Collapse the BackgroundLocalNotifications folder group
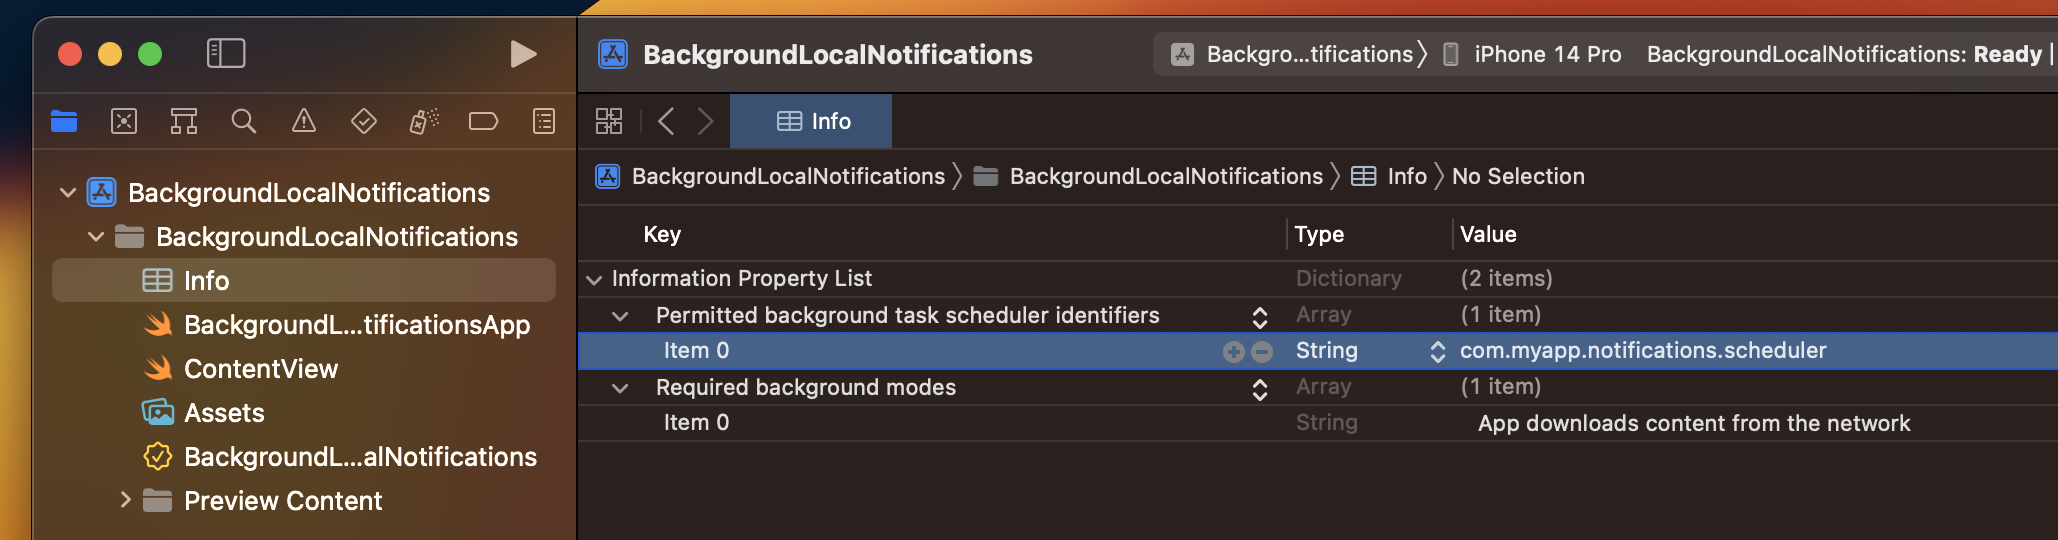The width and height of the screenshot is (2058, 540). pos(96,237)
